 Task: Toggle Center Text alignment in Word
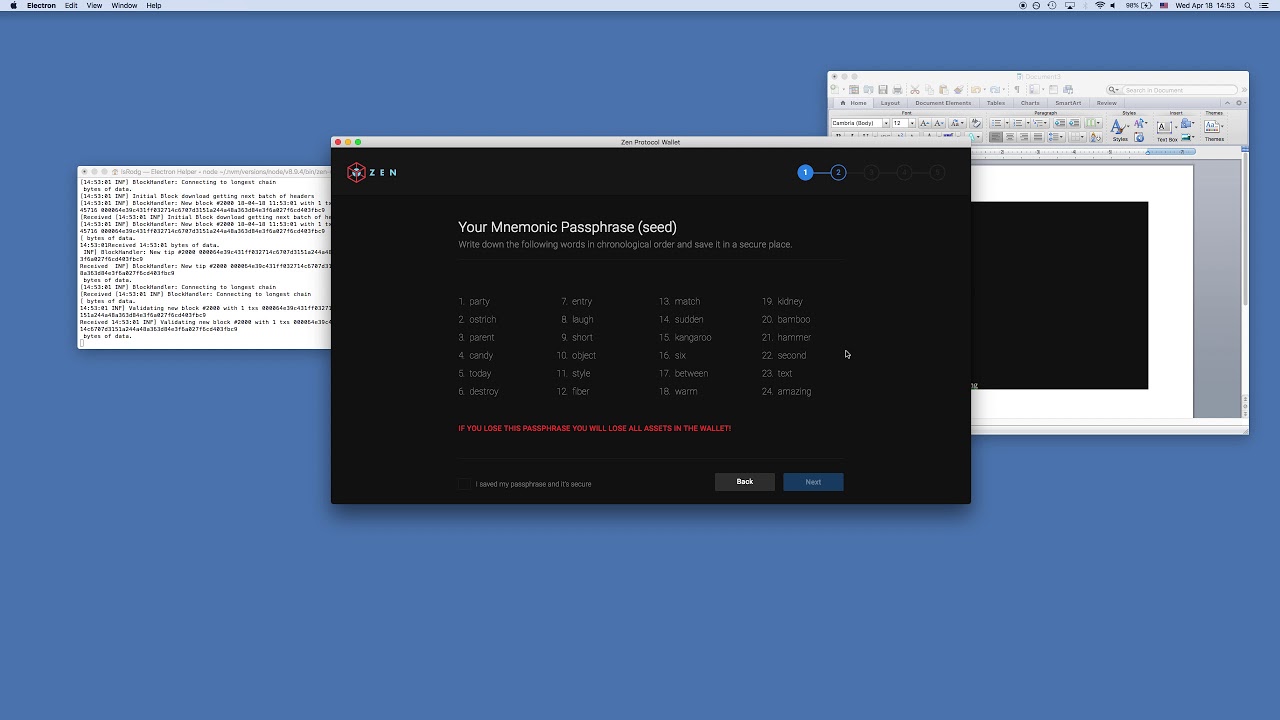[1010, 137]
